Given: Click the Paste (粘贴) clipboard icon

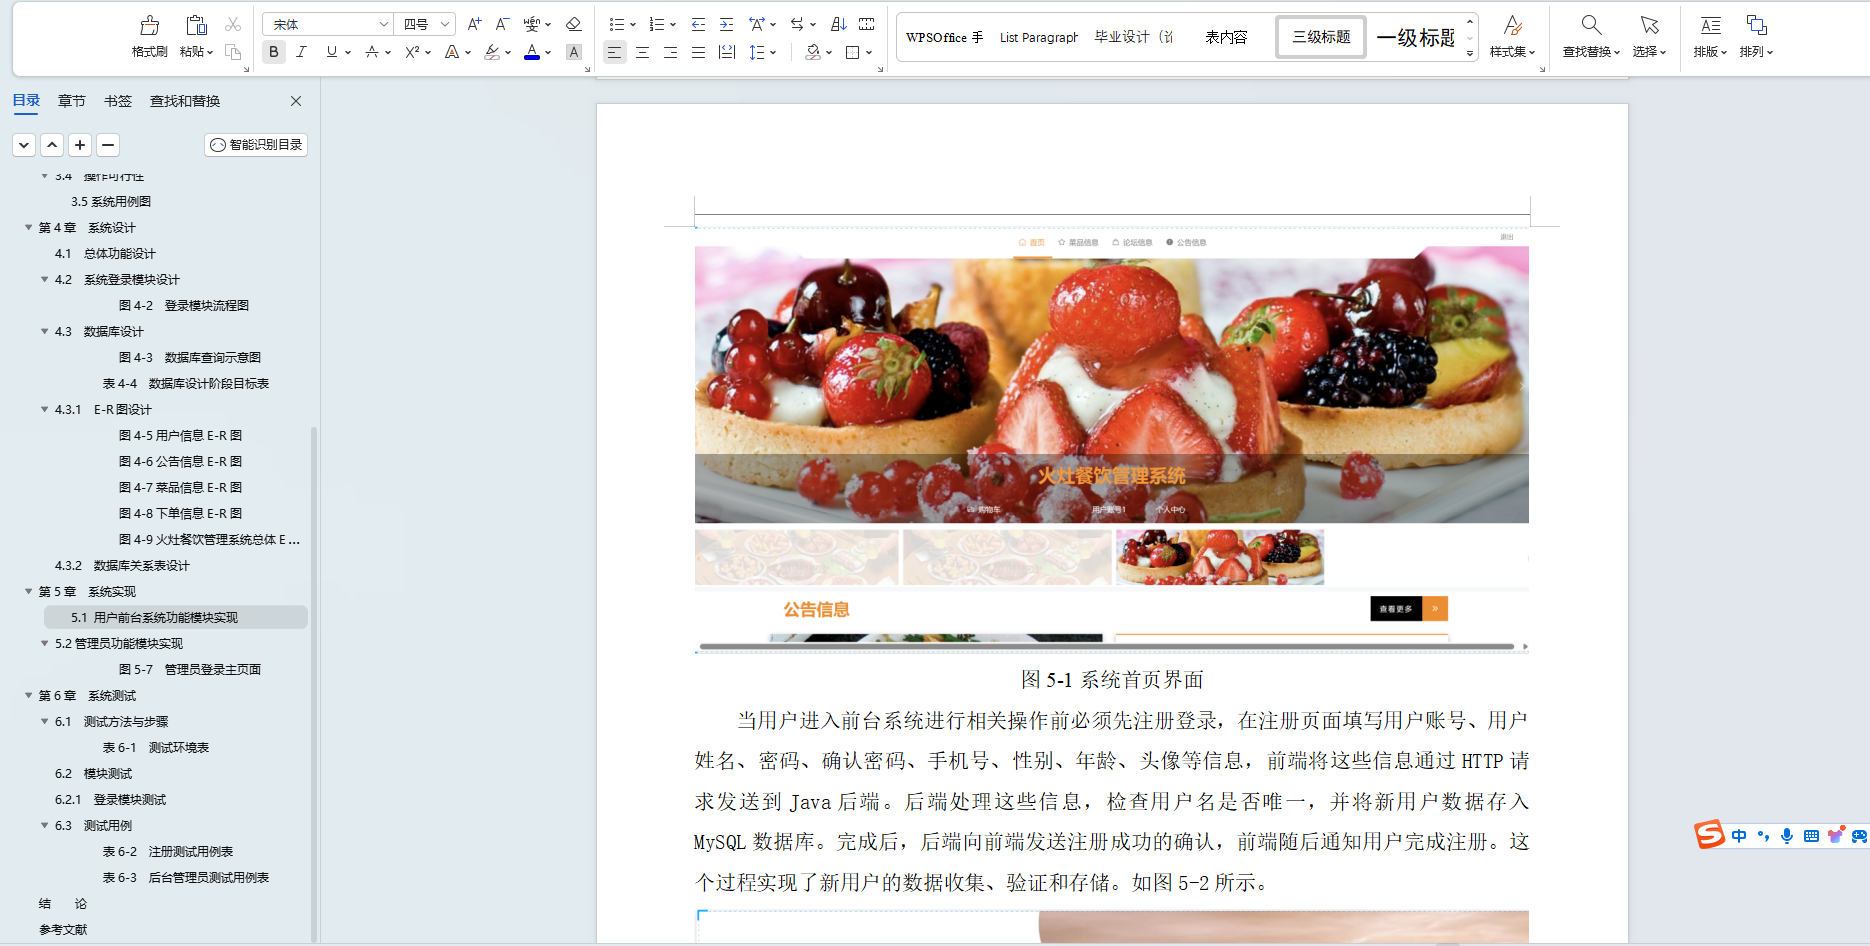Looking at the screenshot, I should 196,25.
